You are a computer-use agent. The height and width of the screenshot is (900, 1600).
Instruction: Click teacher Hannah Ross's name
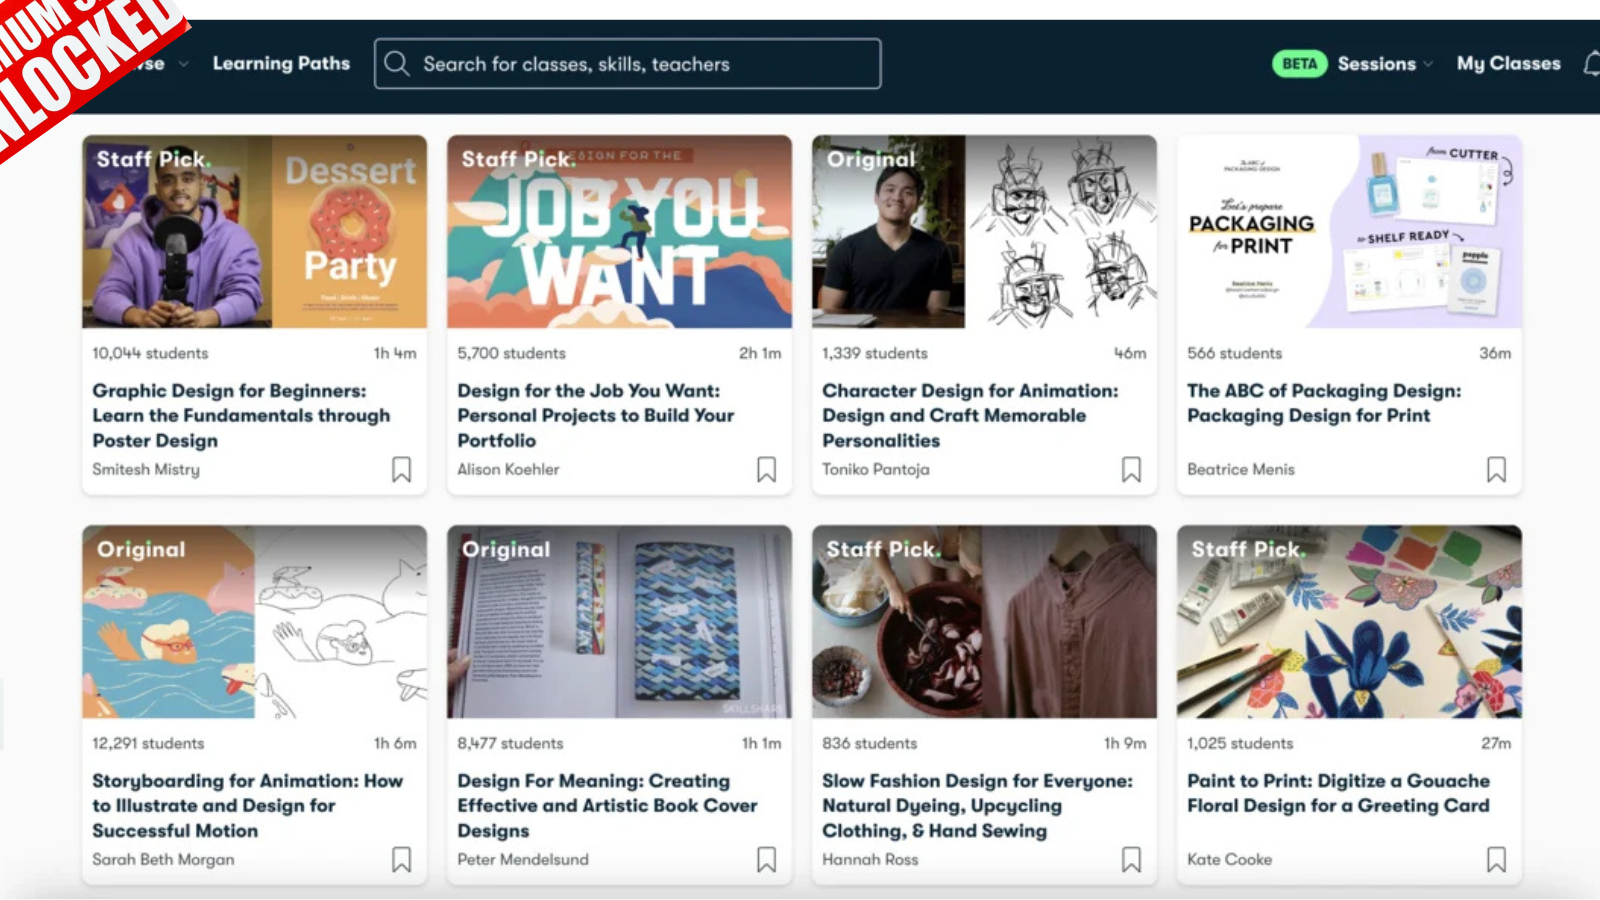click(x=869, y=859)
